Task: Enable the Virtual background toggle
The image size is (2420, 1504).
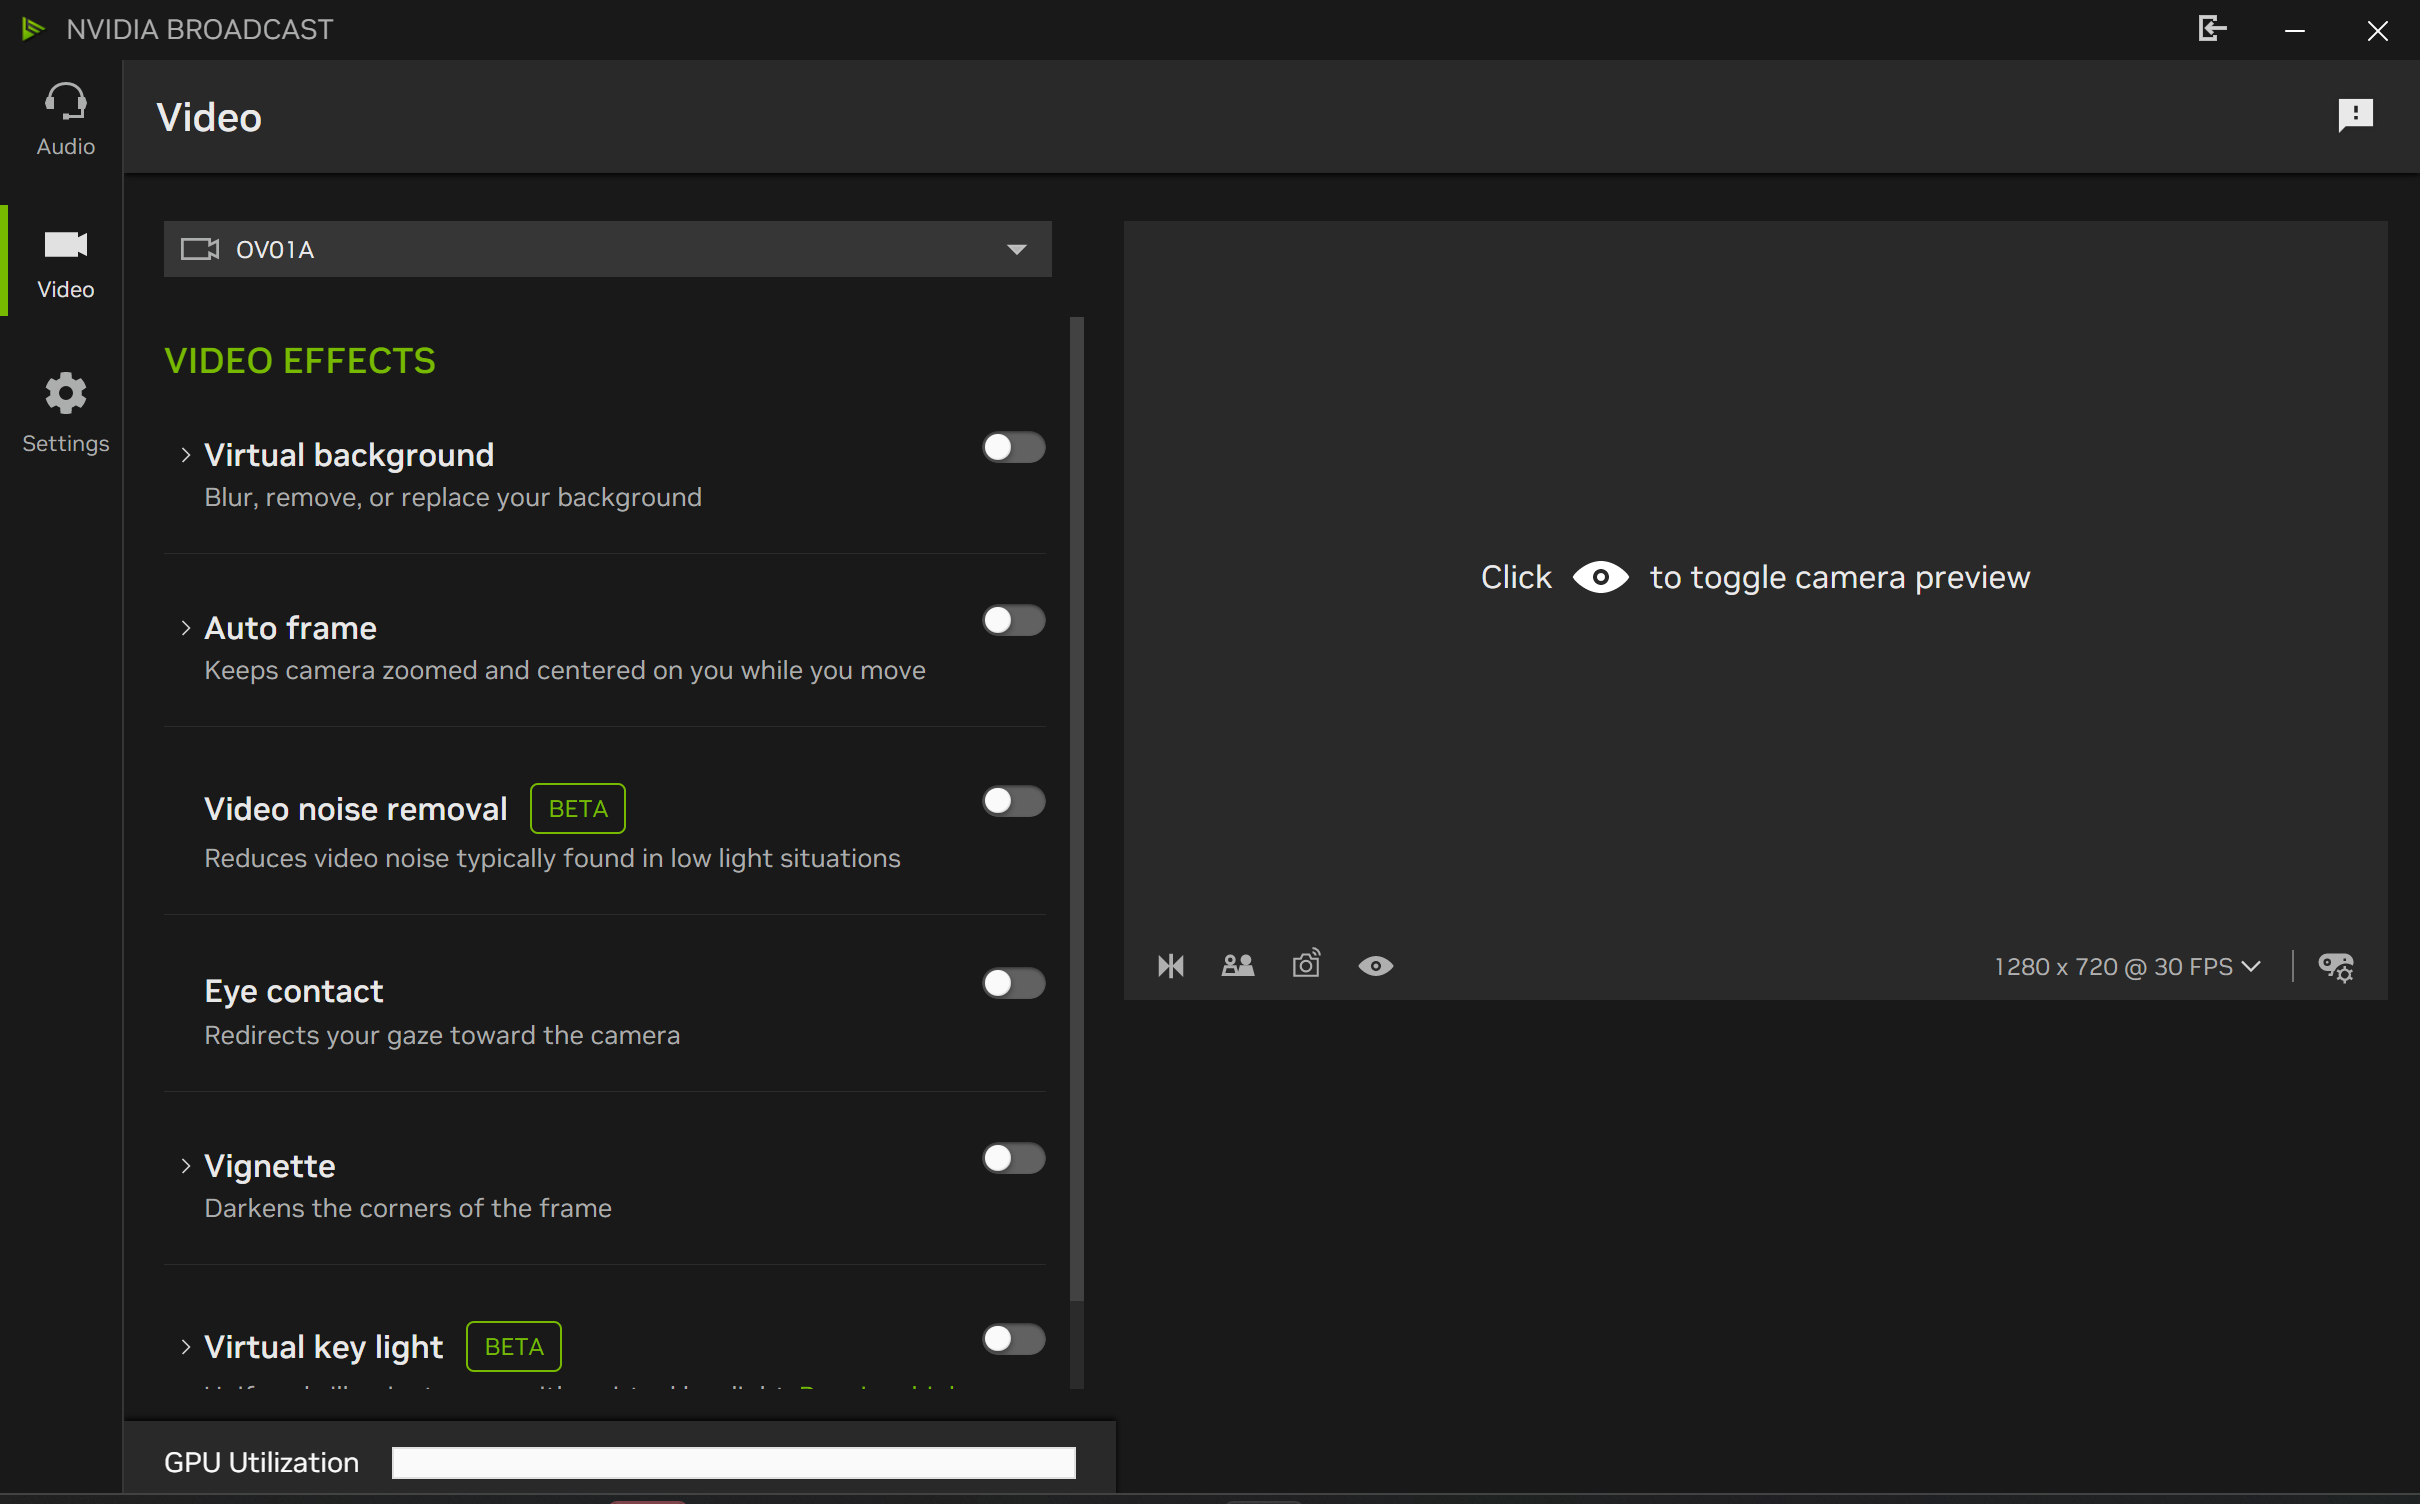Action: click(x=1013, y=448)
